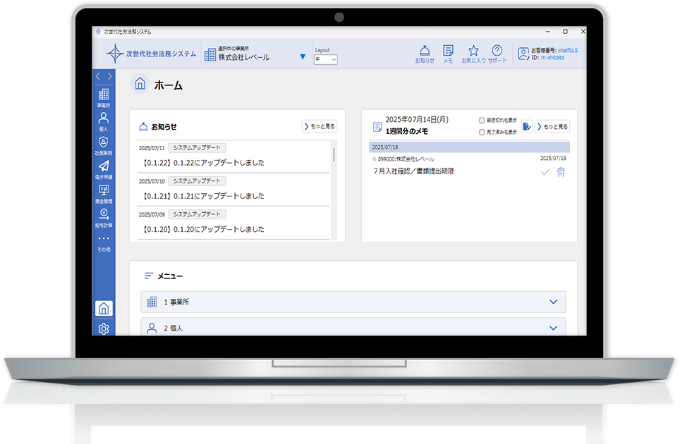Open サポート help icon

point(498,52)
